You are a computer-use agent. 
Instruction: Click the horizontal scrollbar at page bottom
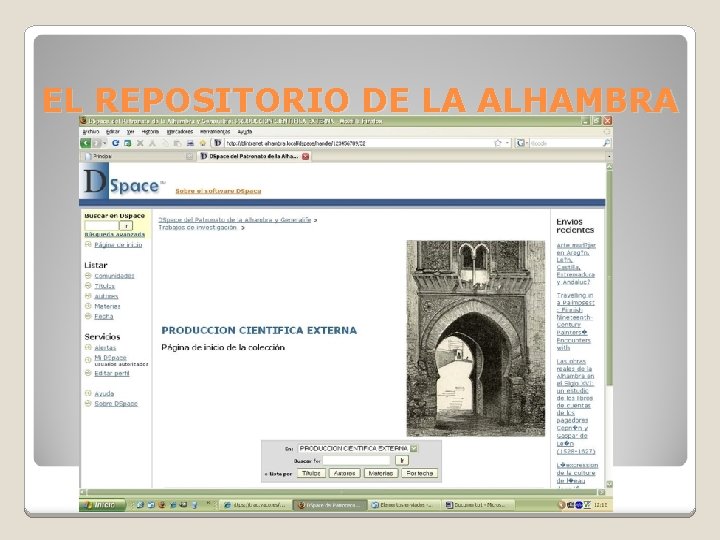[x=343, y=492]
